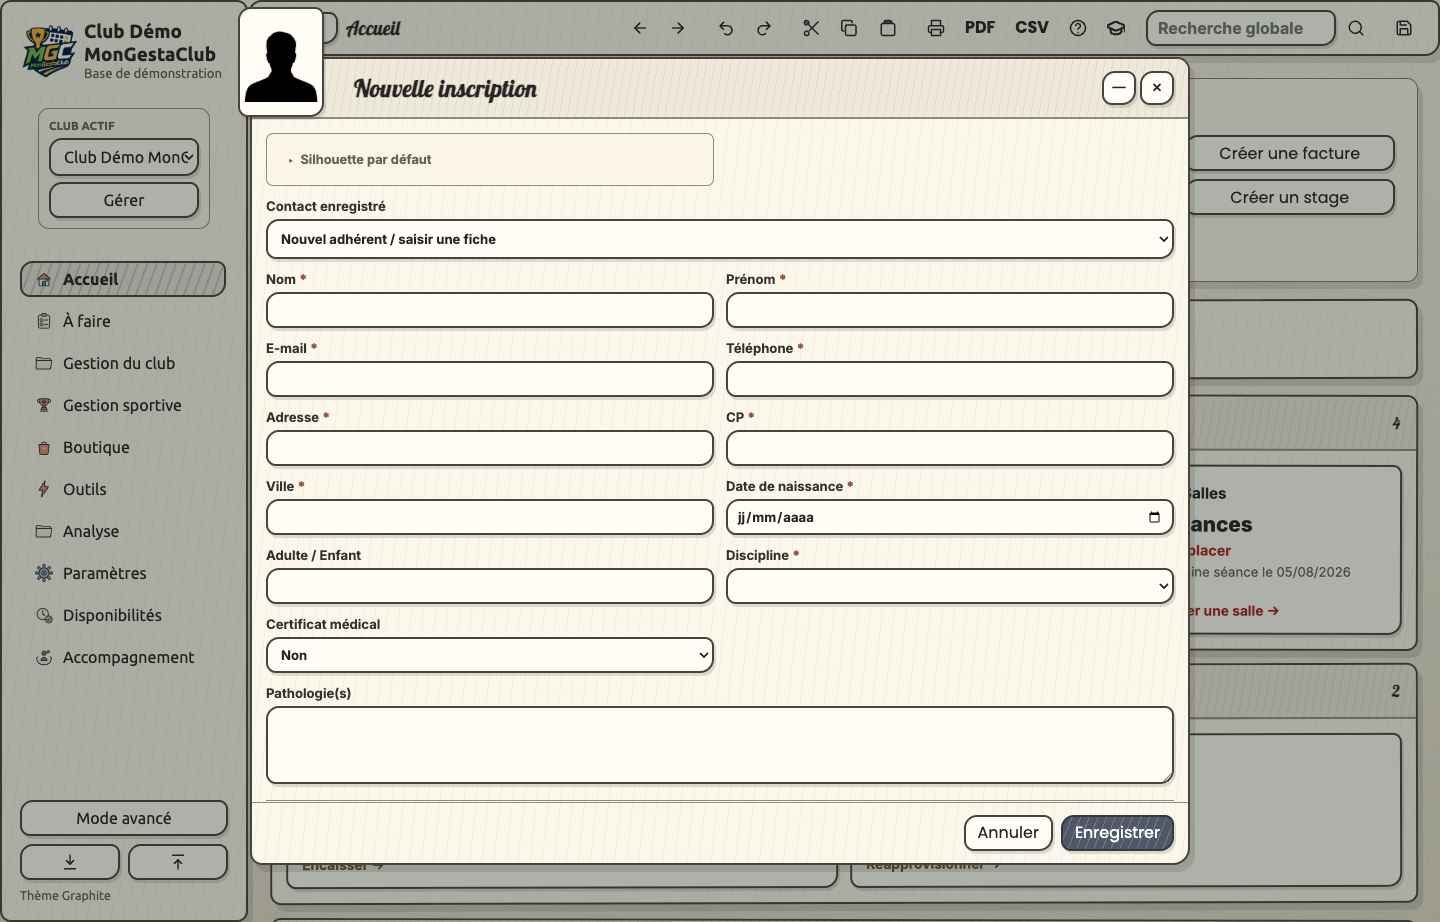This screenshot has height=922, width=1440.
Task: Click the Gérer button
Action: pyautogui.click(x=124, y=200)
